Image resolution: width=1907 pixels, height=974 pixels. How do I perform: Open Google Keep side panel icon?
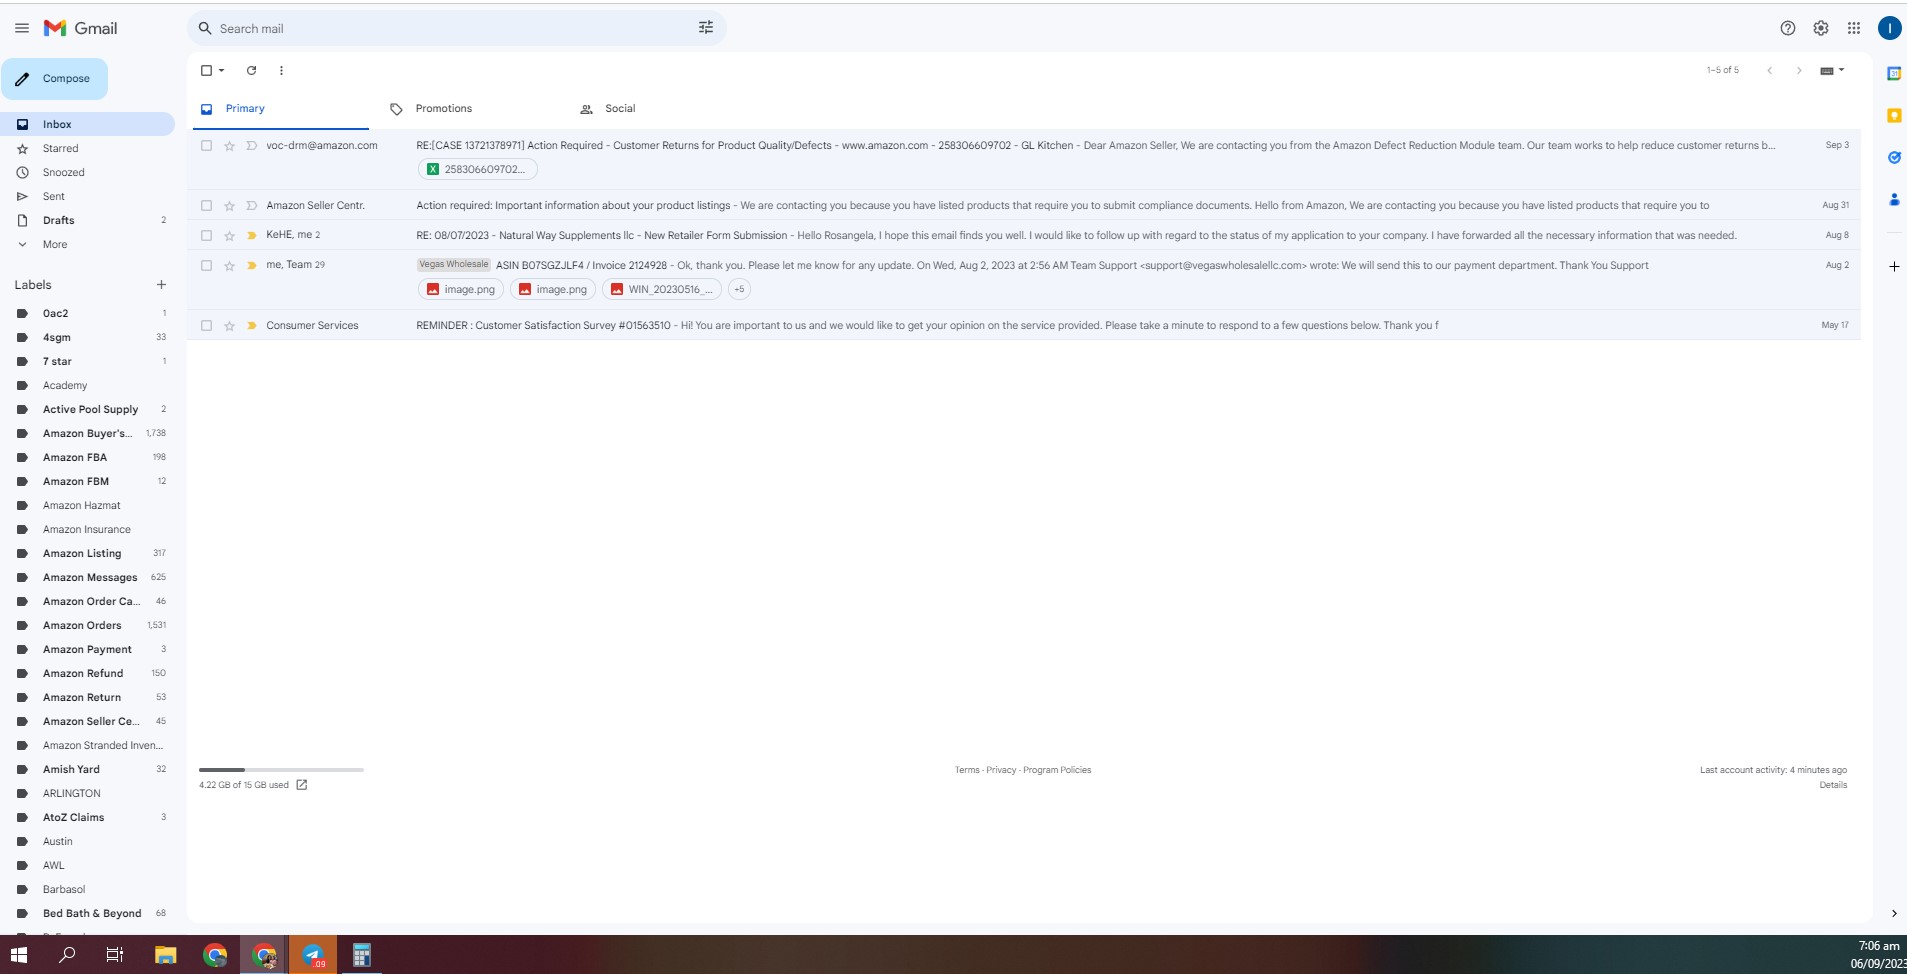1894,115
